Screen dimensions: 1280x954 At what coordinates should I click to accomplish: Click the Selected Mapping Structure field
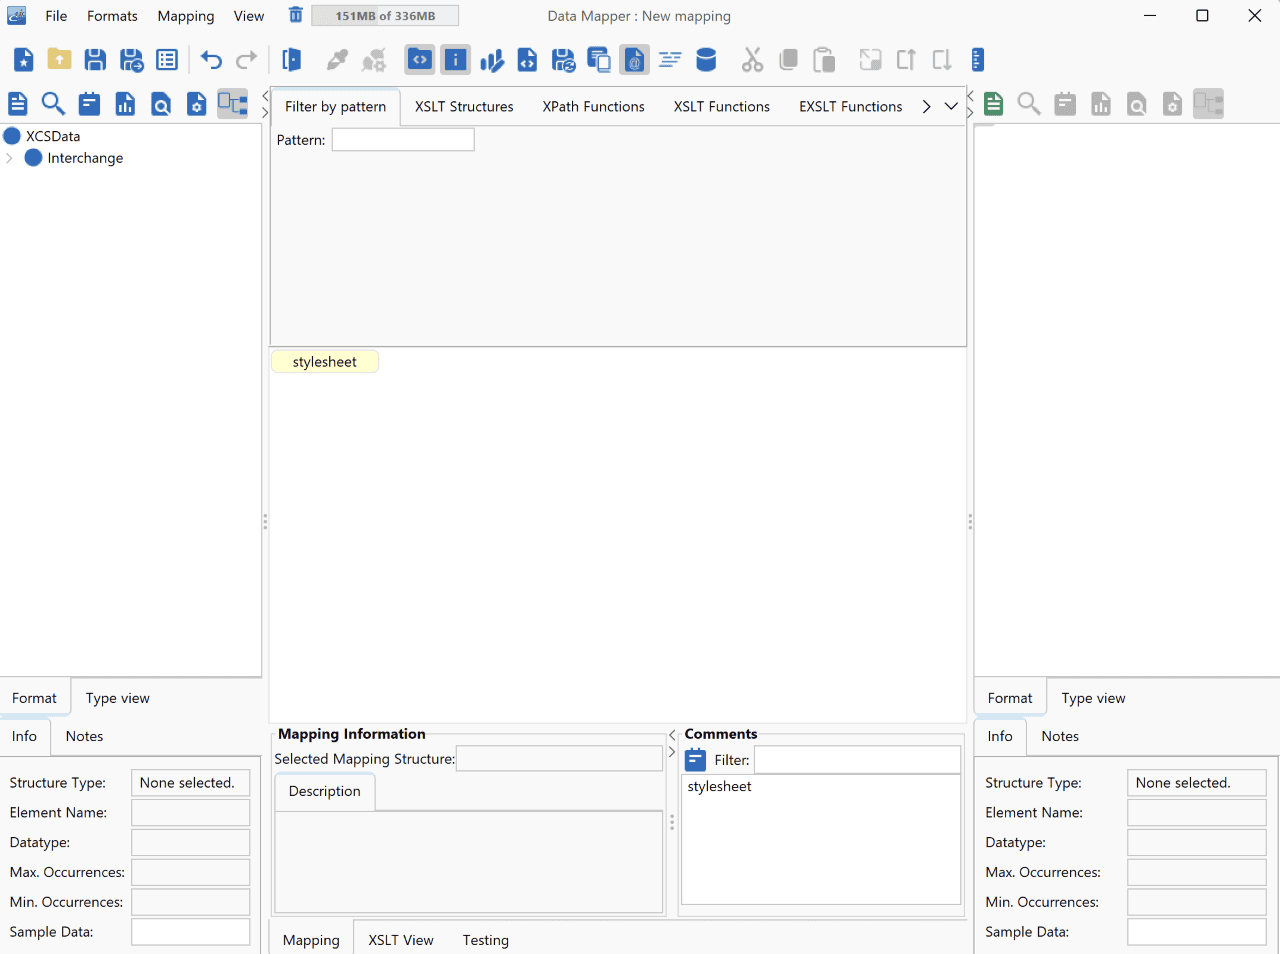pos(559,759)
